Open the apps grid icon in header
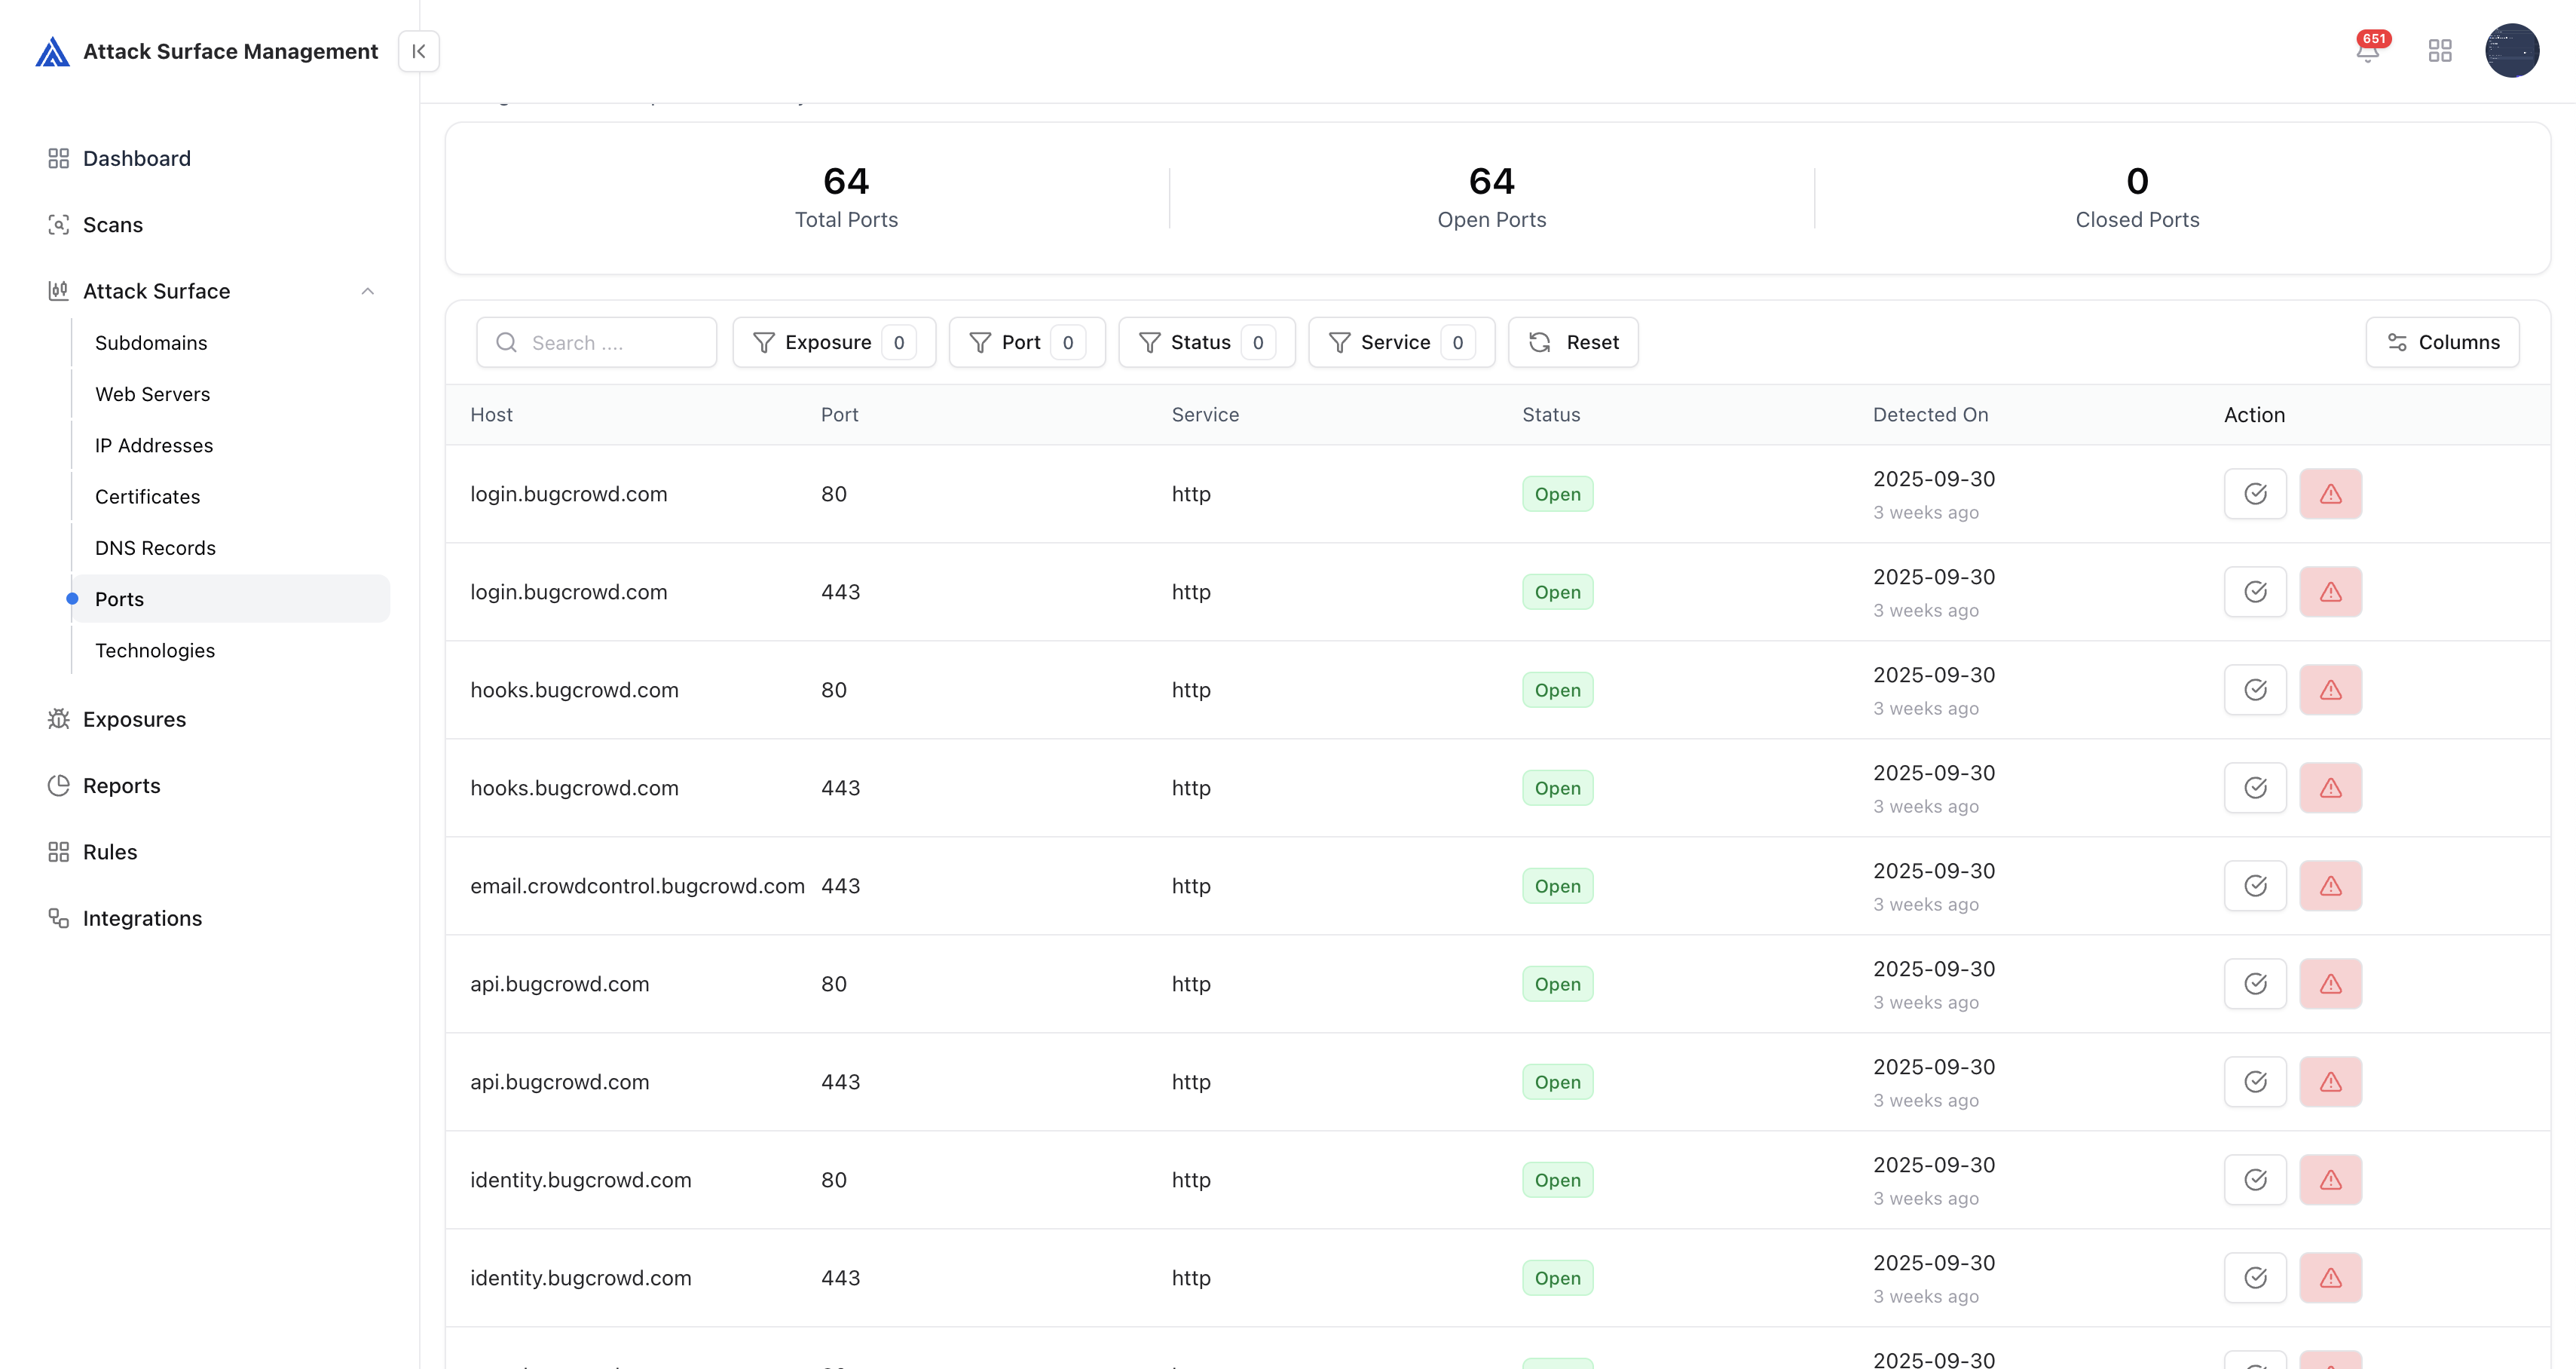The image size is (2576, 1369). click(x=2440, y=50)
